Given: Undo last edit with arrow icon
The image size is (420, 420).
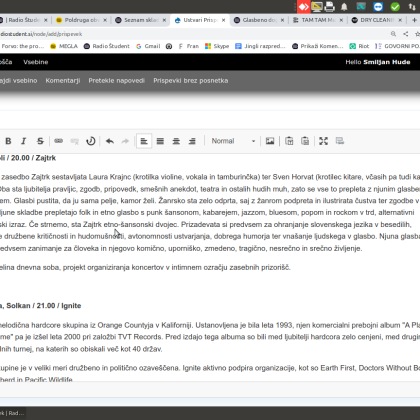Looking at the screenshot, I should click(x=110, y=141).
